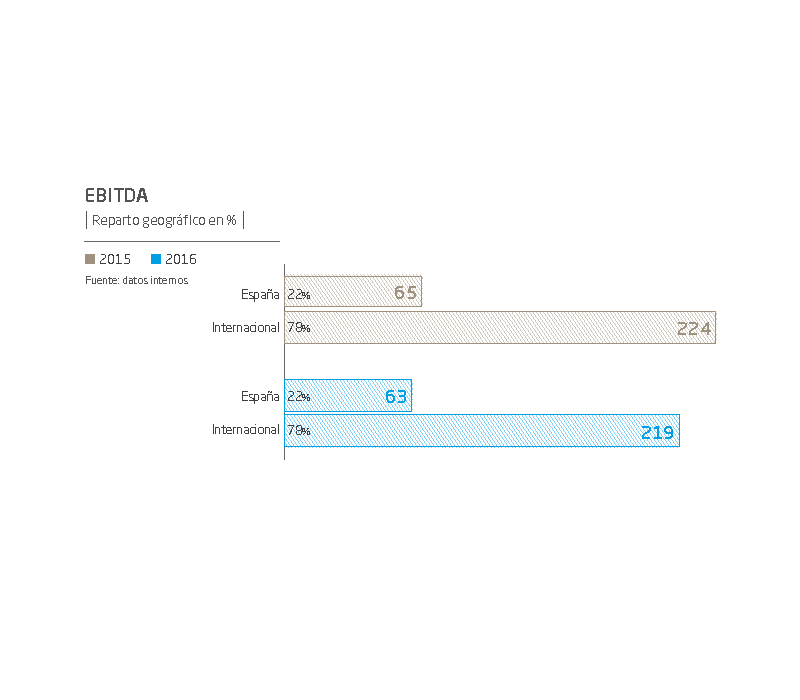Click the value 224 data label
This screenshot has height=700, width=800.
pyautogui.click(x=694, y=329)
